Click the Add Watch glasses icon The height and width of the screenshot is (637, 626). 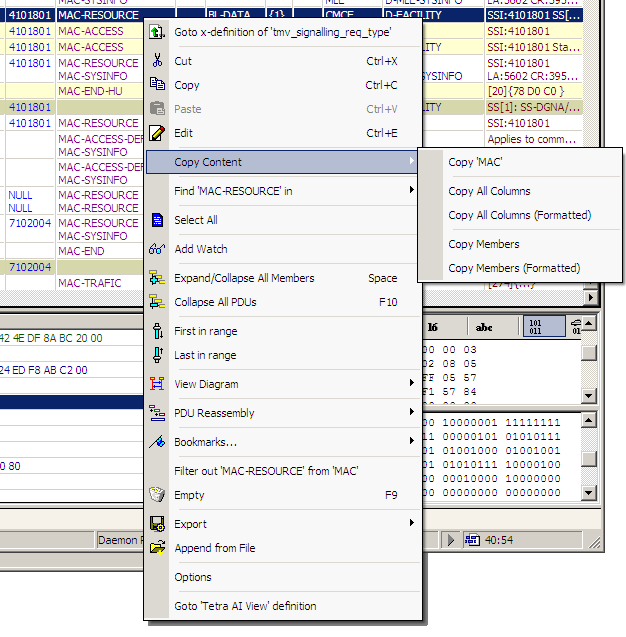tap(156, 249)
